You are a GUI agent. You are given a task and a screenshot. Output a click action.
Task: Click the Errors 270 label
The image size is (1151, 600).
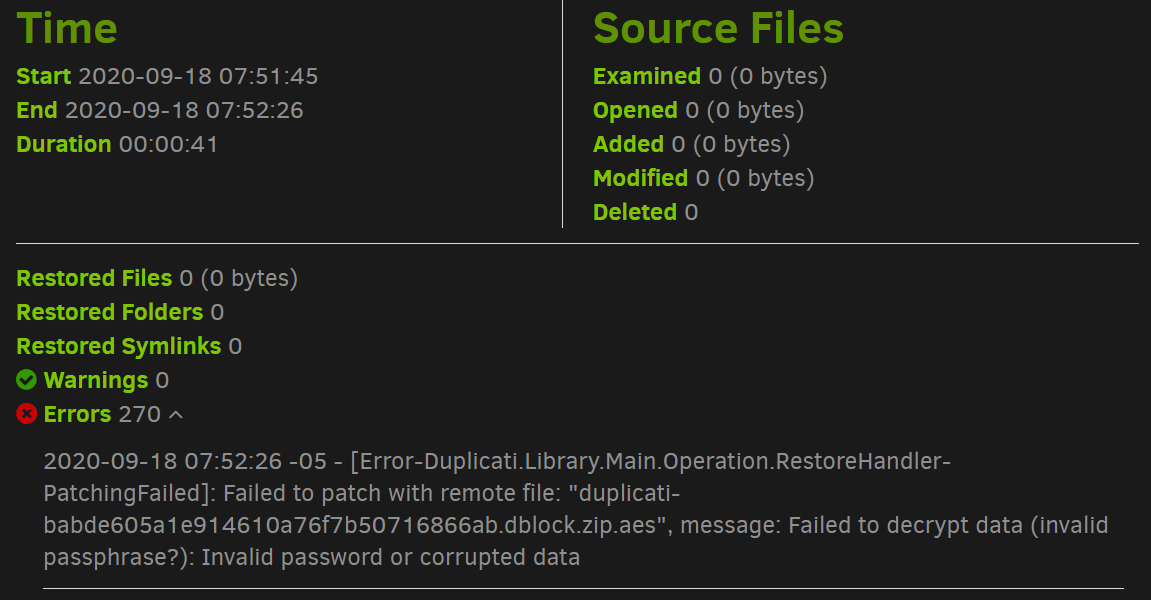click(x=101, y=414)
